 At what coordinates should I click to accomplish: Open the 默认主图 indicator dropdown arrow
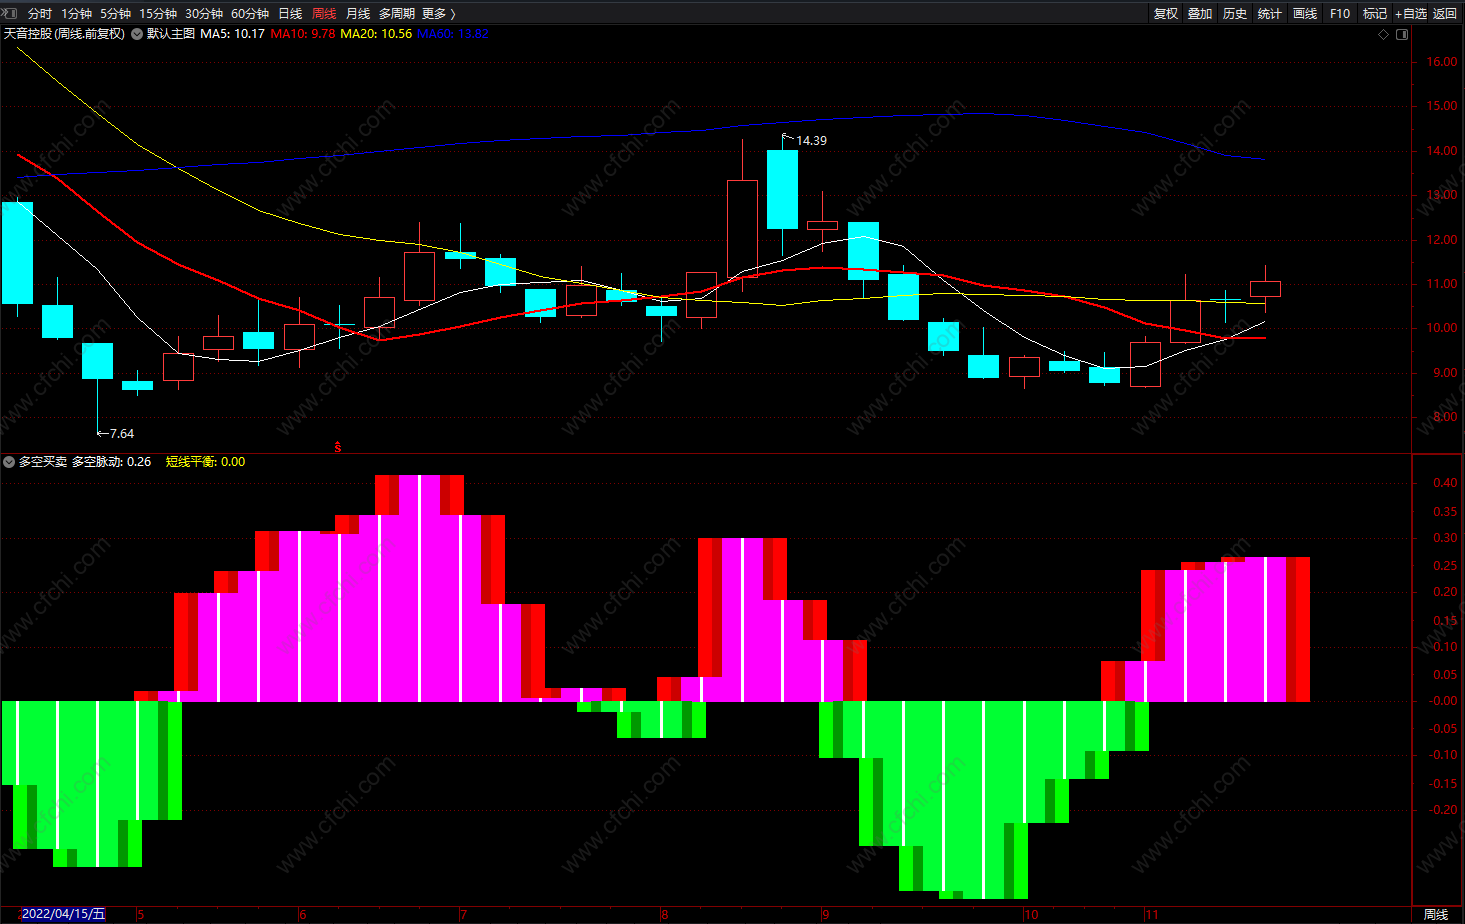[x=137, y=34]
